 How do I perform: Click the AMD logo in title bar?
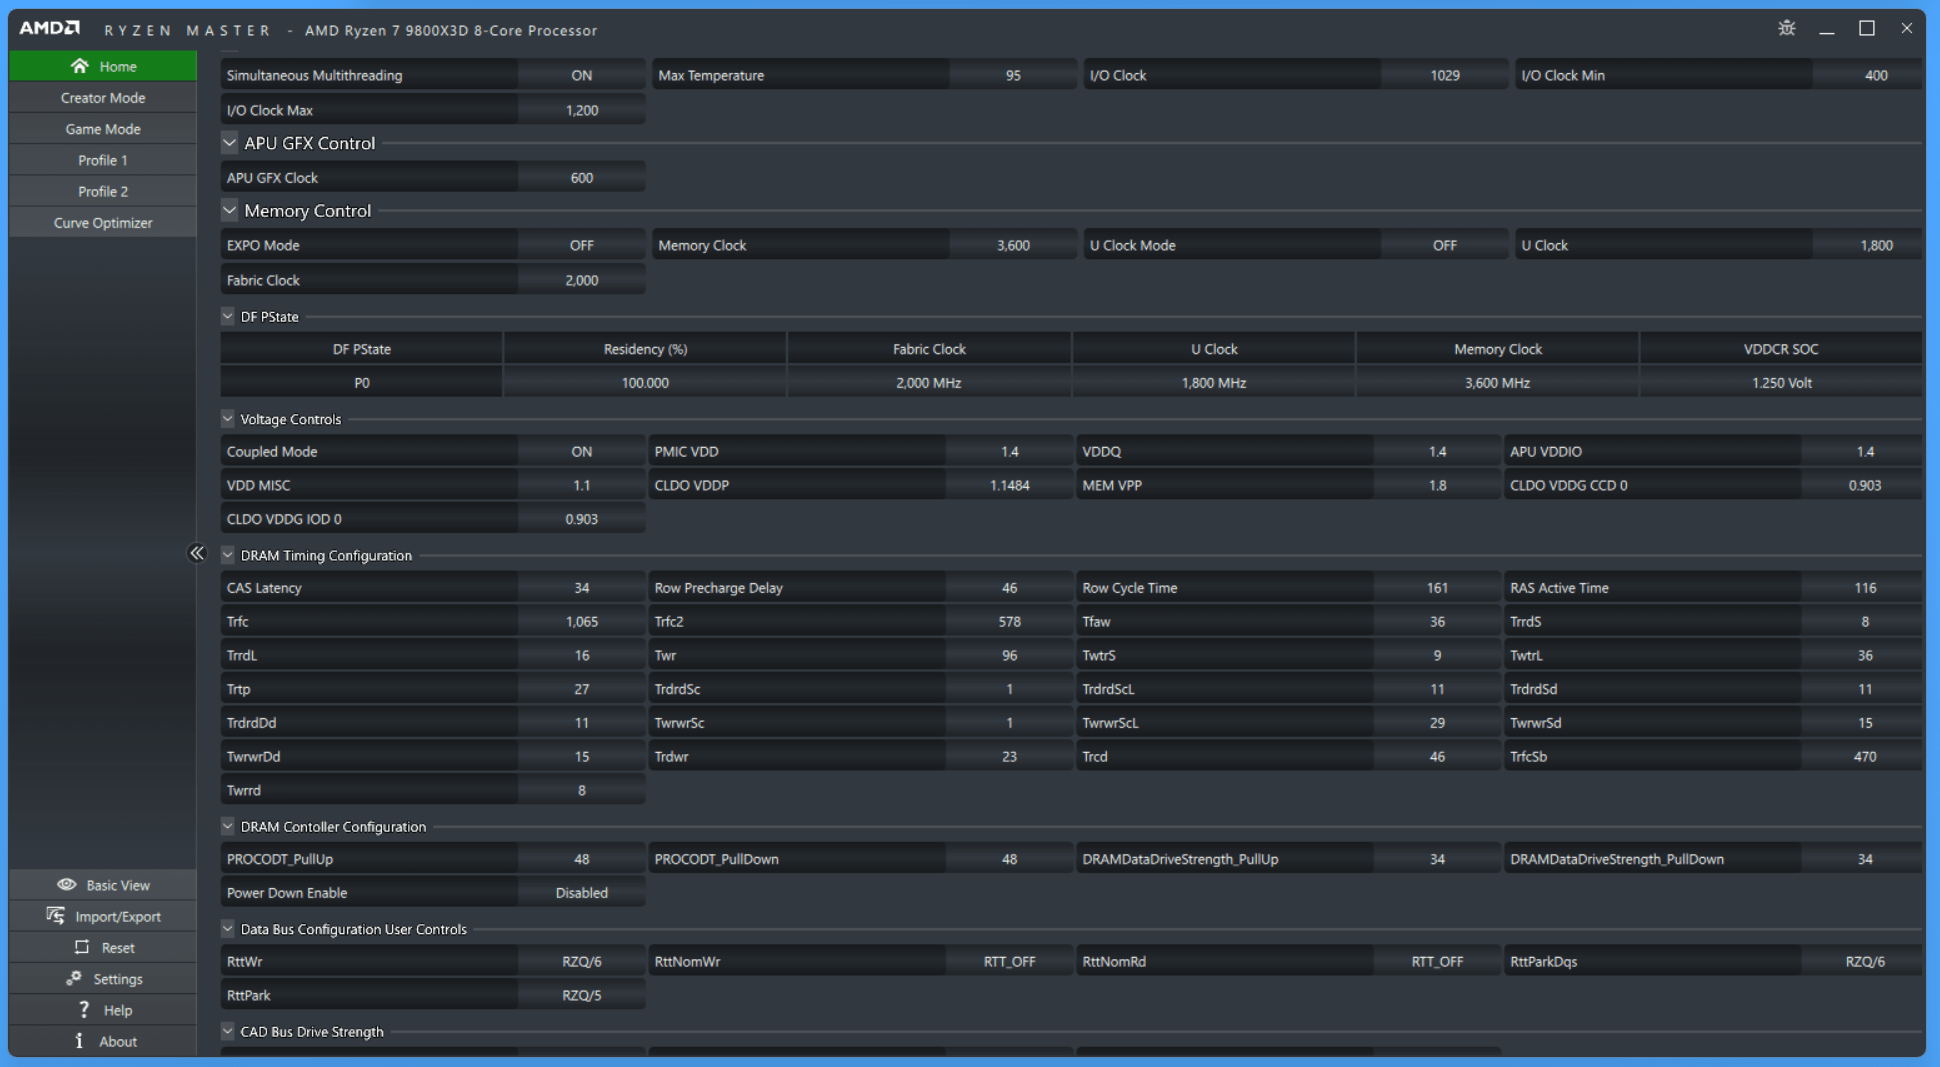[x=49, y=28]
